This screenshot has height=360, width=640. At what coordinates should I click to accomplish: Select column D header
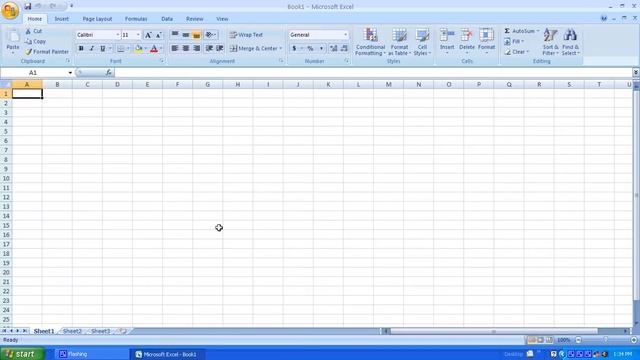point(117,84)
